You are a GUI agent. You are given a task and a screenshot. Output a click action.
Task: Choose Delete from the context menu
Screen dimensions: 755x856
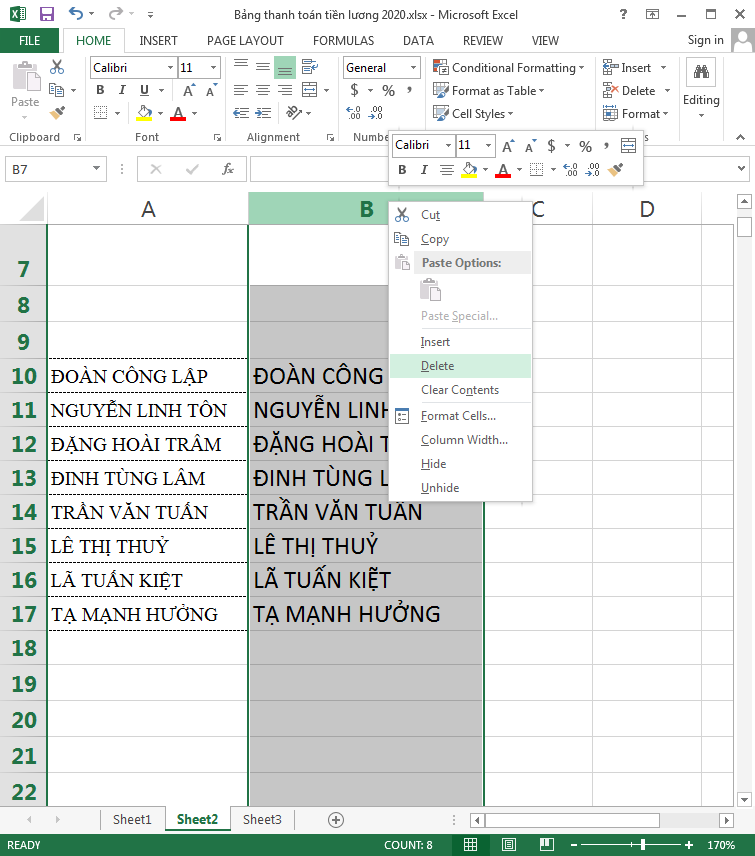click(437, 366)
